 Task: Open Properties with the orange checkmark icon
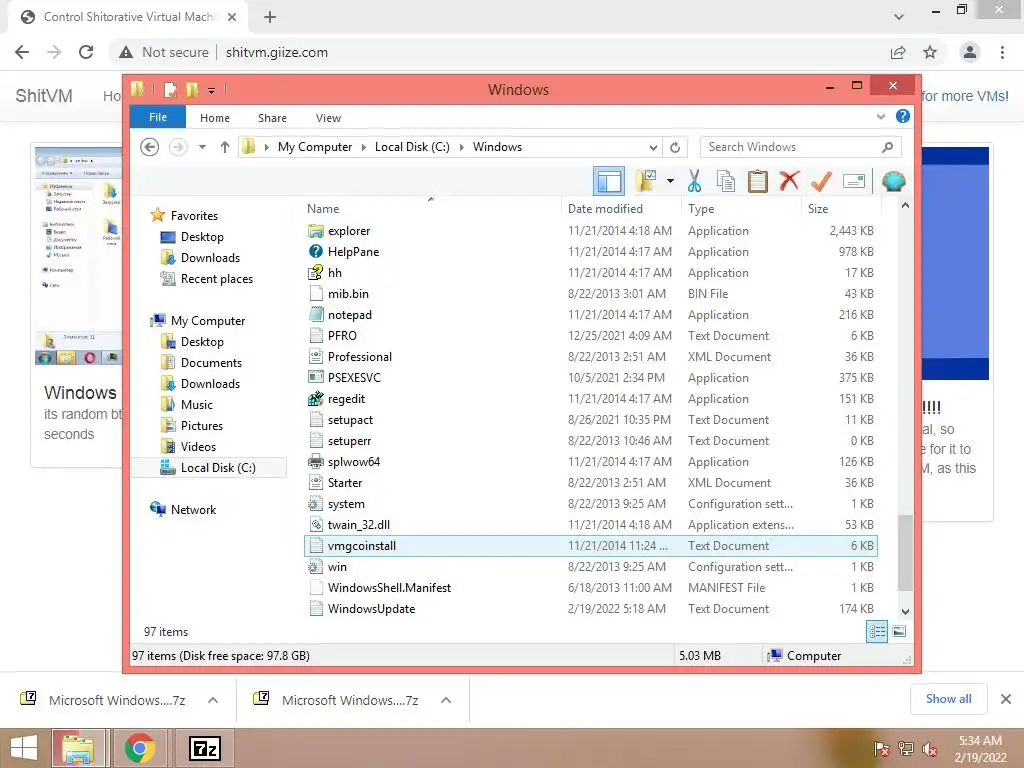tap(821, 181)
